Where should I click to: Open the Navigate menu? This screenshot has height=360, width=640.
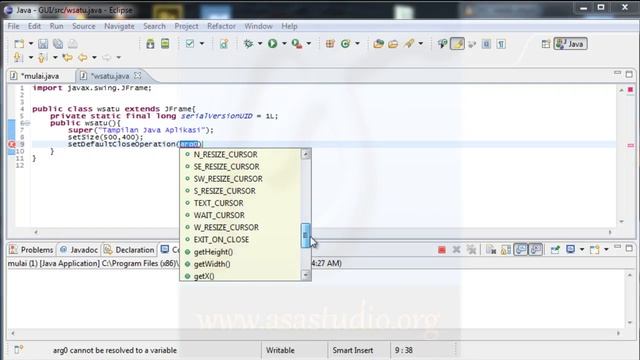pyautogui.click(x=119, y=26)
